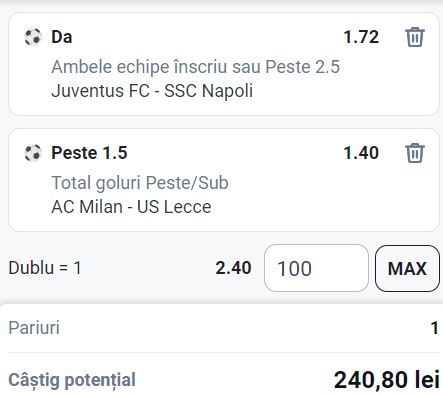Click the Total goluri Peste/Sub market label
The width and height of the screenshot is (443, 395).
click(140, 183)
